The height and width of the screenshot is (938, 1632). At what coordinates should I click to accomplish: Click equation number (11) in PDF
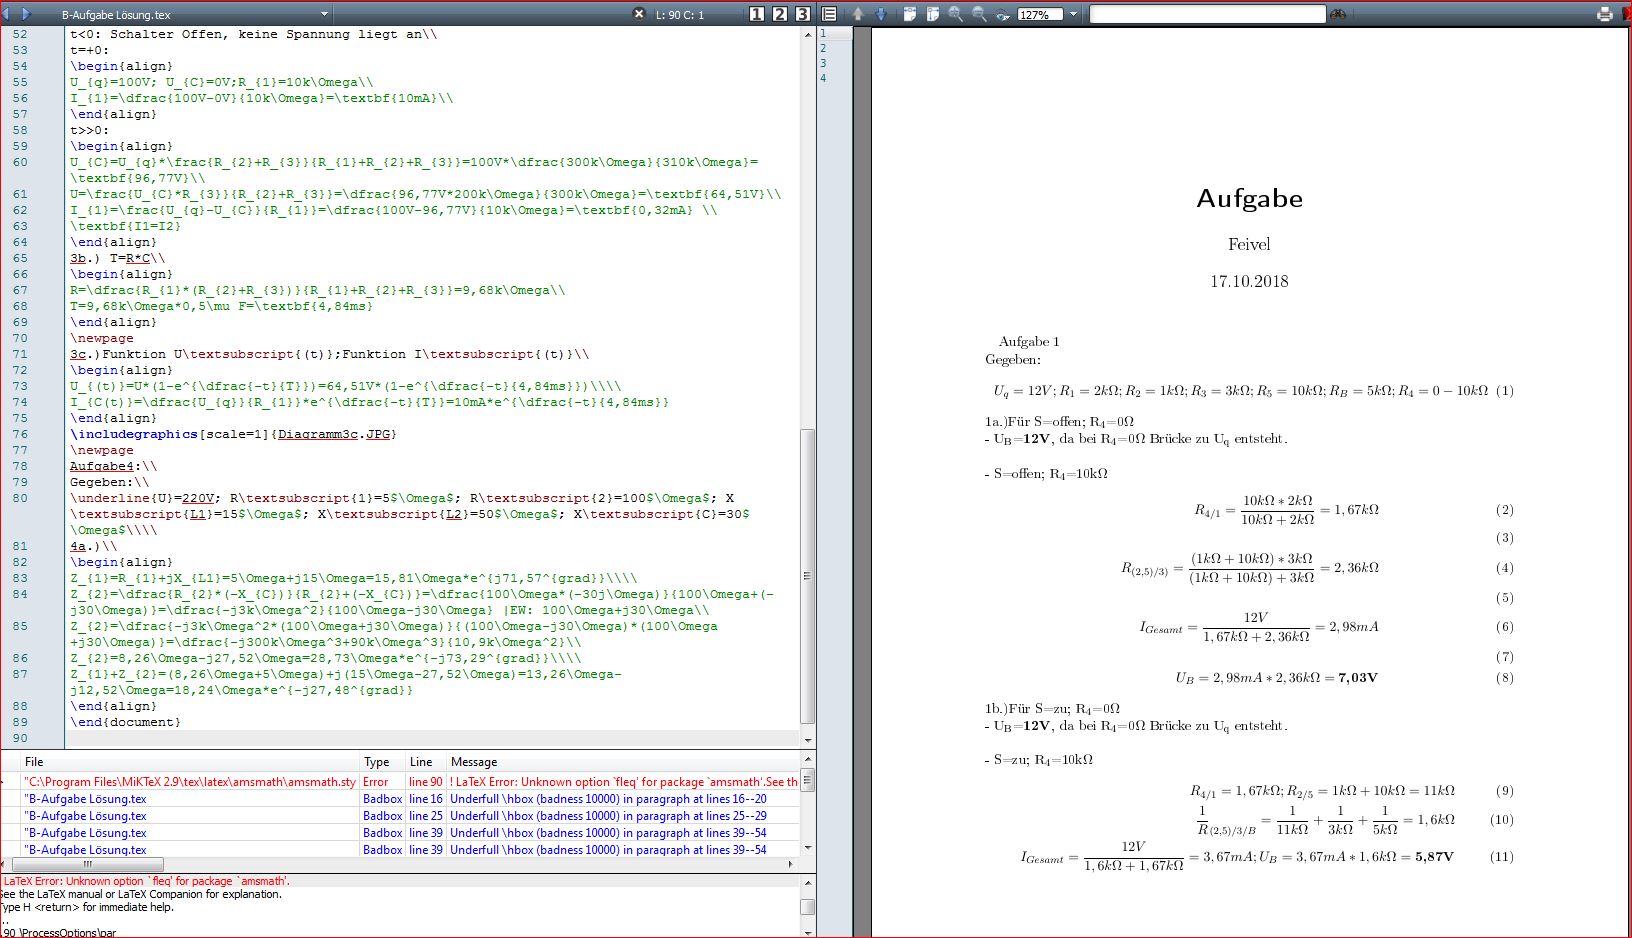click(1501, 857)
